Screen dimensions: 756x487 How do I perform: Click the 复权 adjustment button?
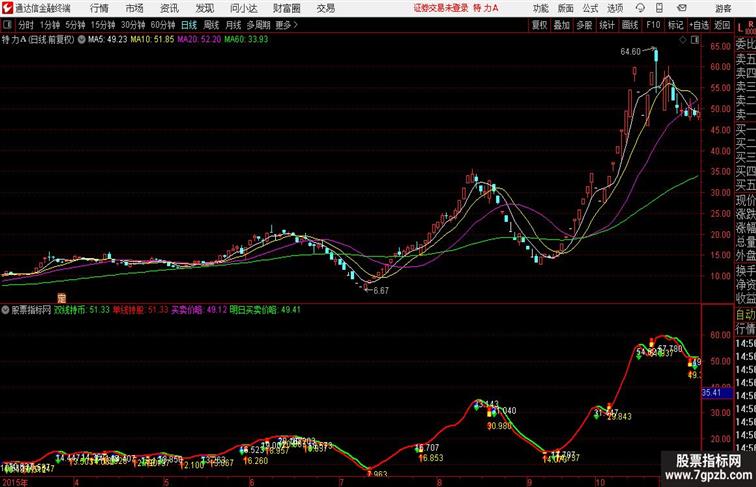tap(539, 25)
